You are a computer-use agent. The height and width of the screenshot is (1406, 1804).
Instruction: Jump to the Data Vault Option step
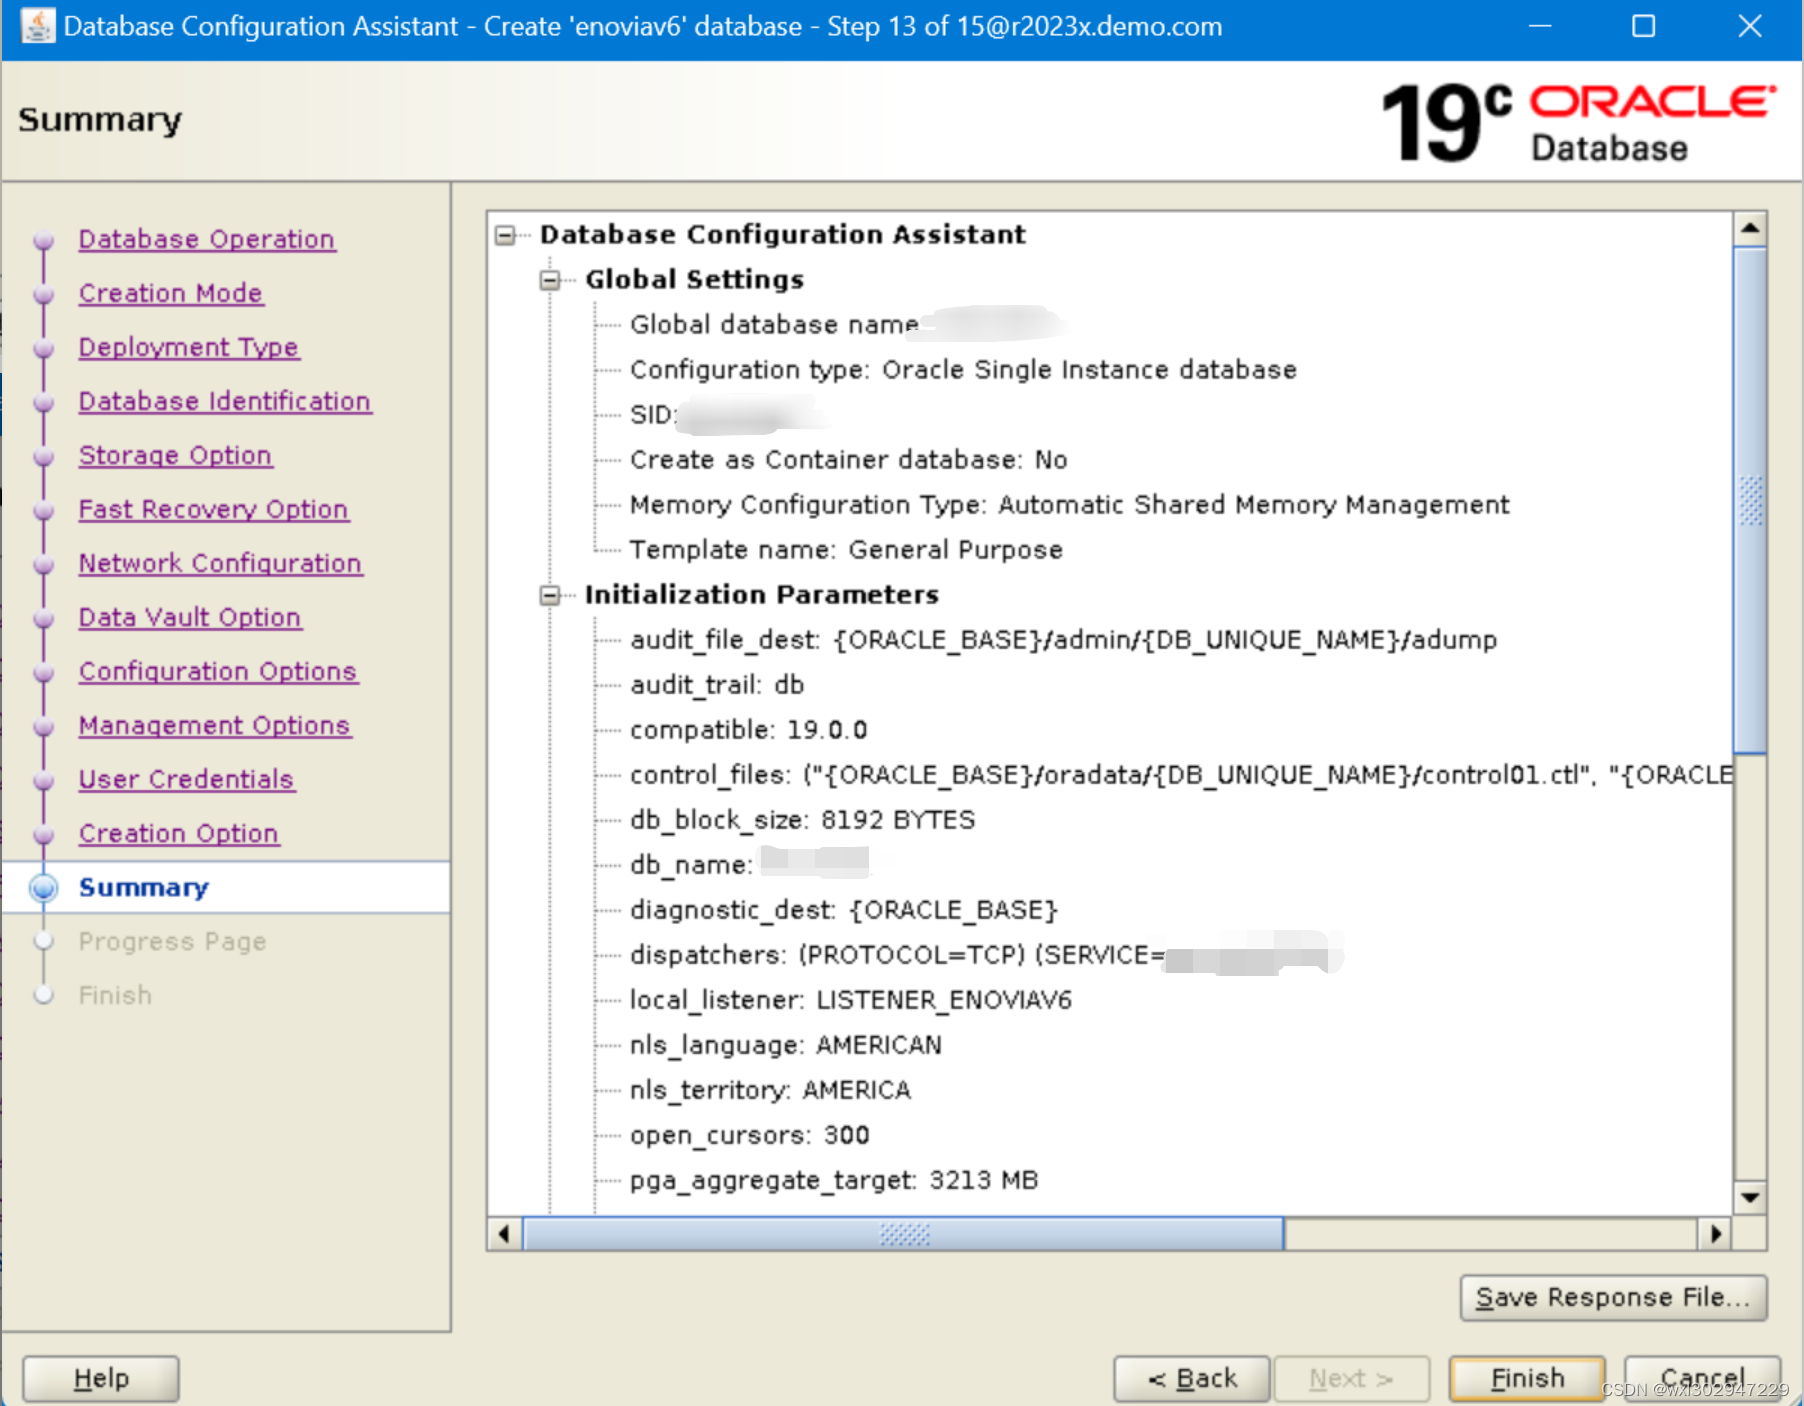pyautogui.click(x=190, y=617)
